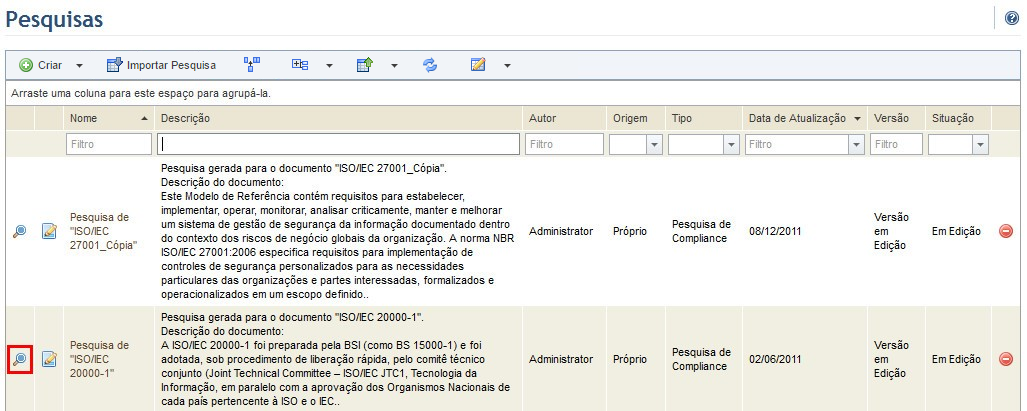Image resolution: width=1027 pixels, height=411 pixels.
Task: Click the hierarchy tree toolbar icon
Action: pyautogui.click(x=252, y=65)
